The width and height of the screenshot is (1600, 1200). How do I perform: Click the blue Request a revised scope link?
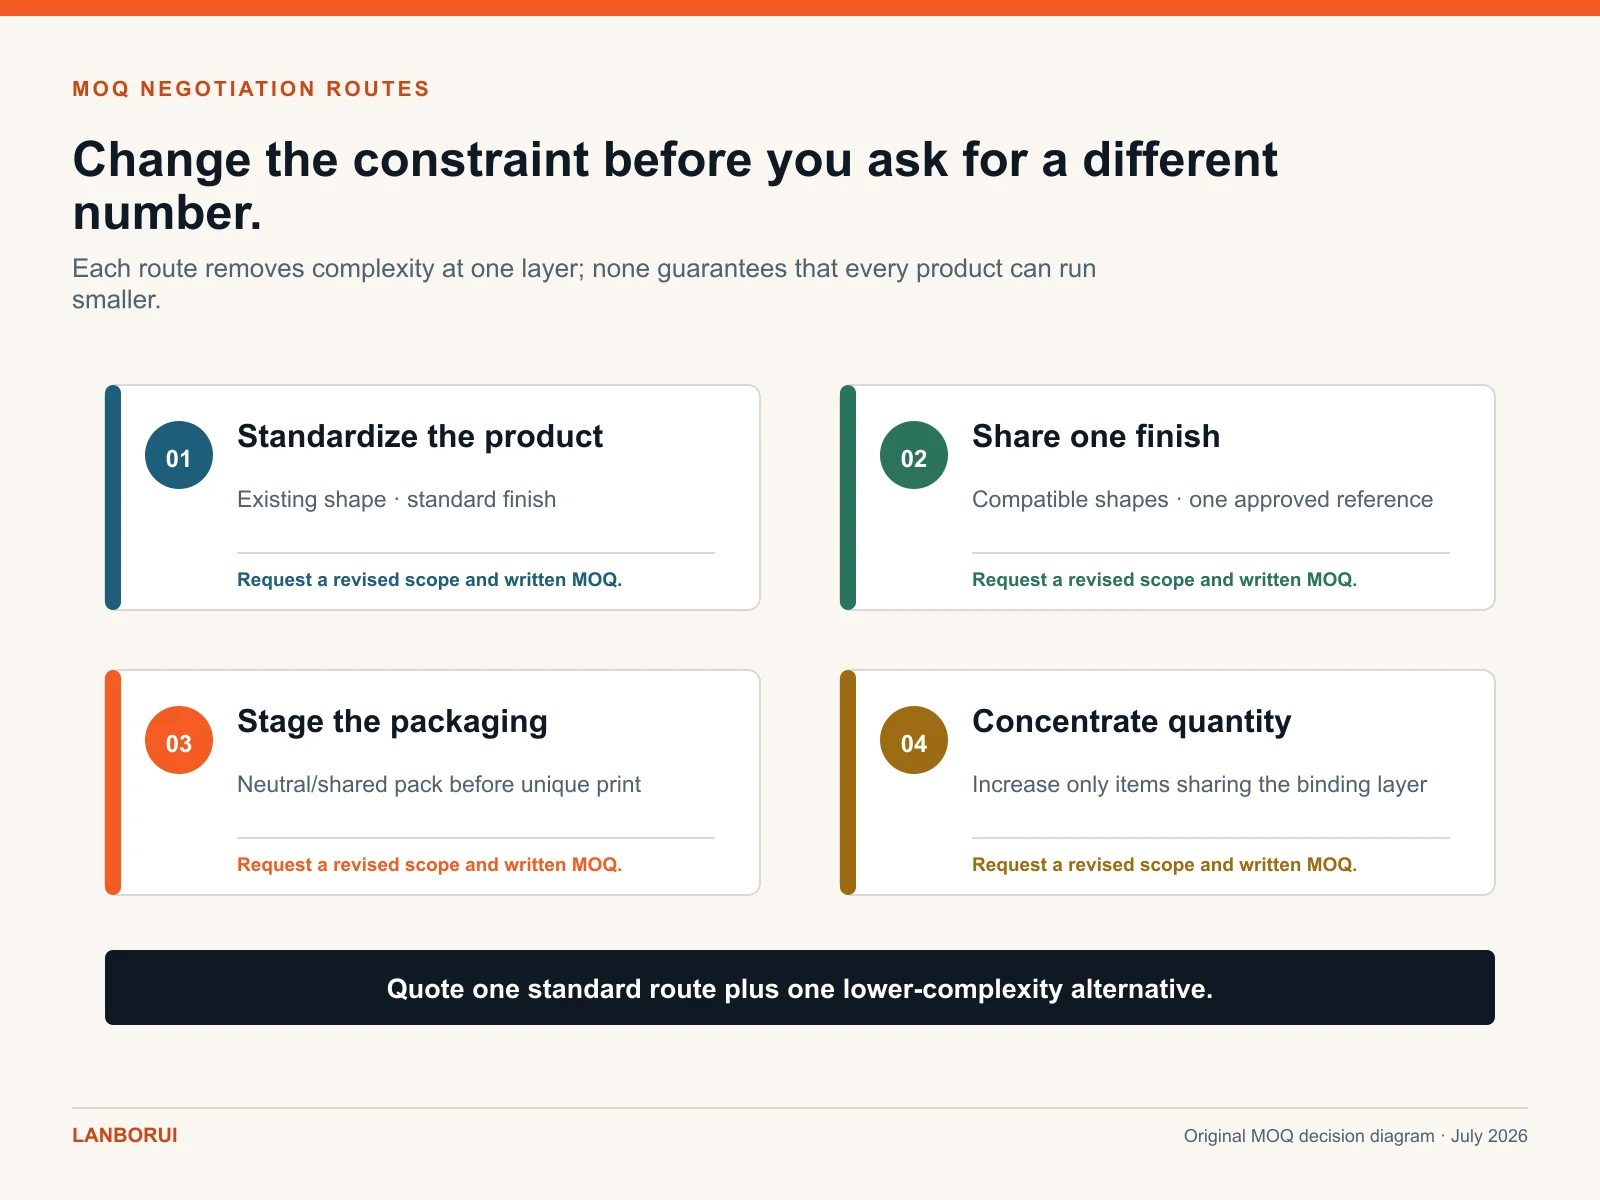click(x=429, y=580)
